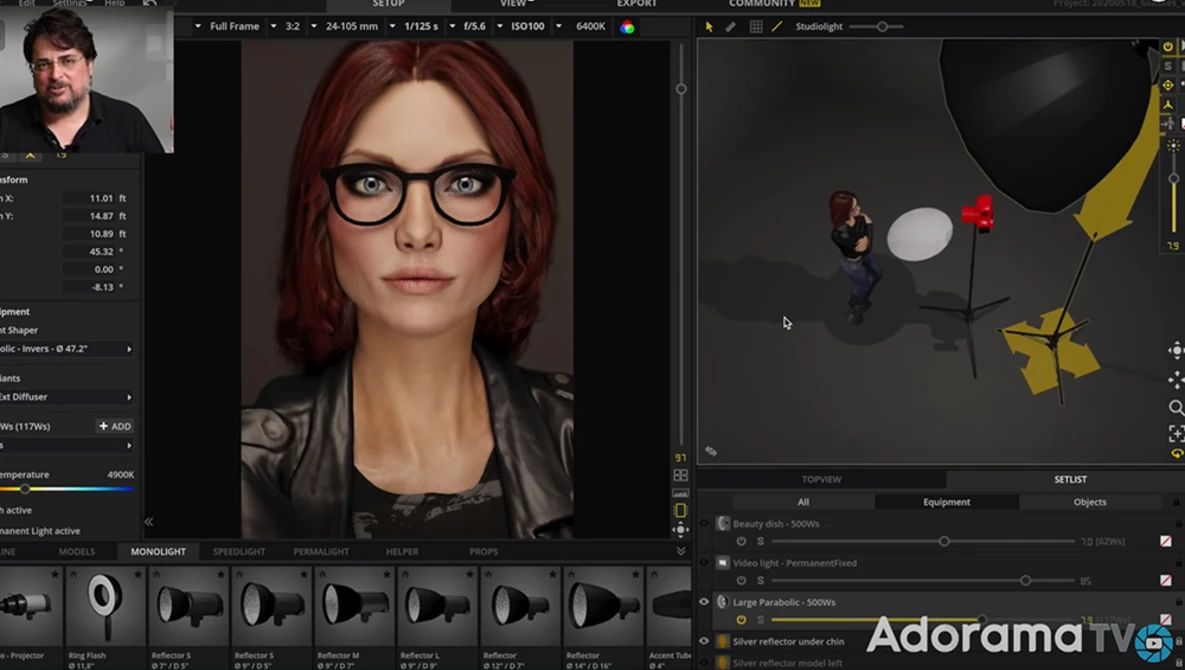The height and width of the screenshot is (670, 1185).
Task: Filter setlist by All
Action: (803, 502)
